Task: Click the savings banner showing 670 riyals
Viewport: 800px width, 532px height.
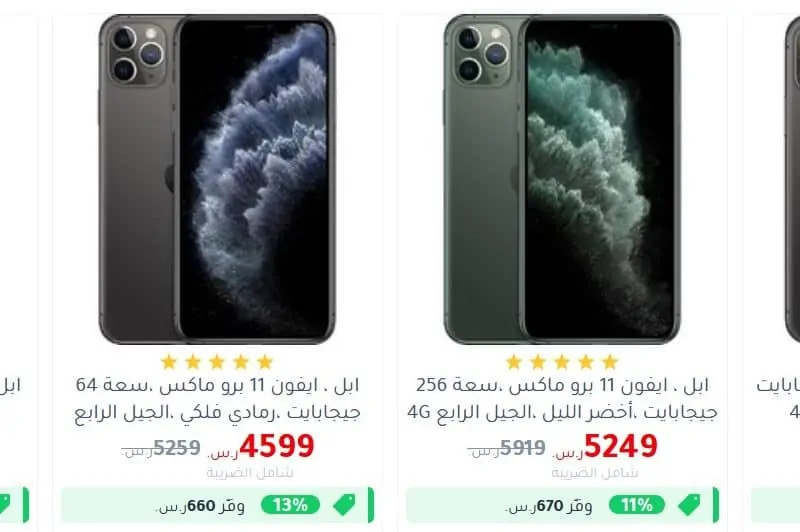Action: [x=562, y=505]
